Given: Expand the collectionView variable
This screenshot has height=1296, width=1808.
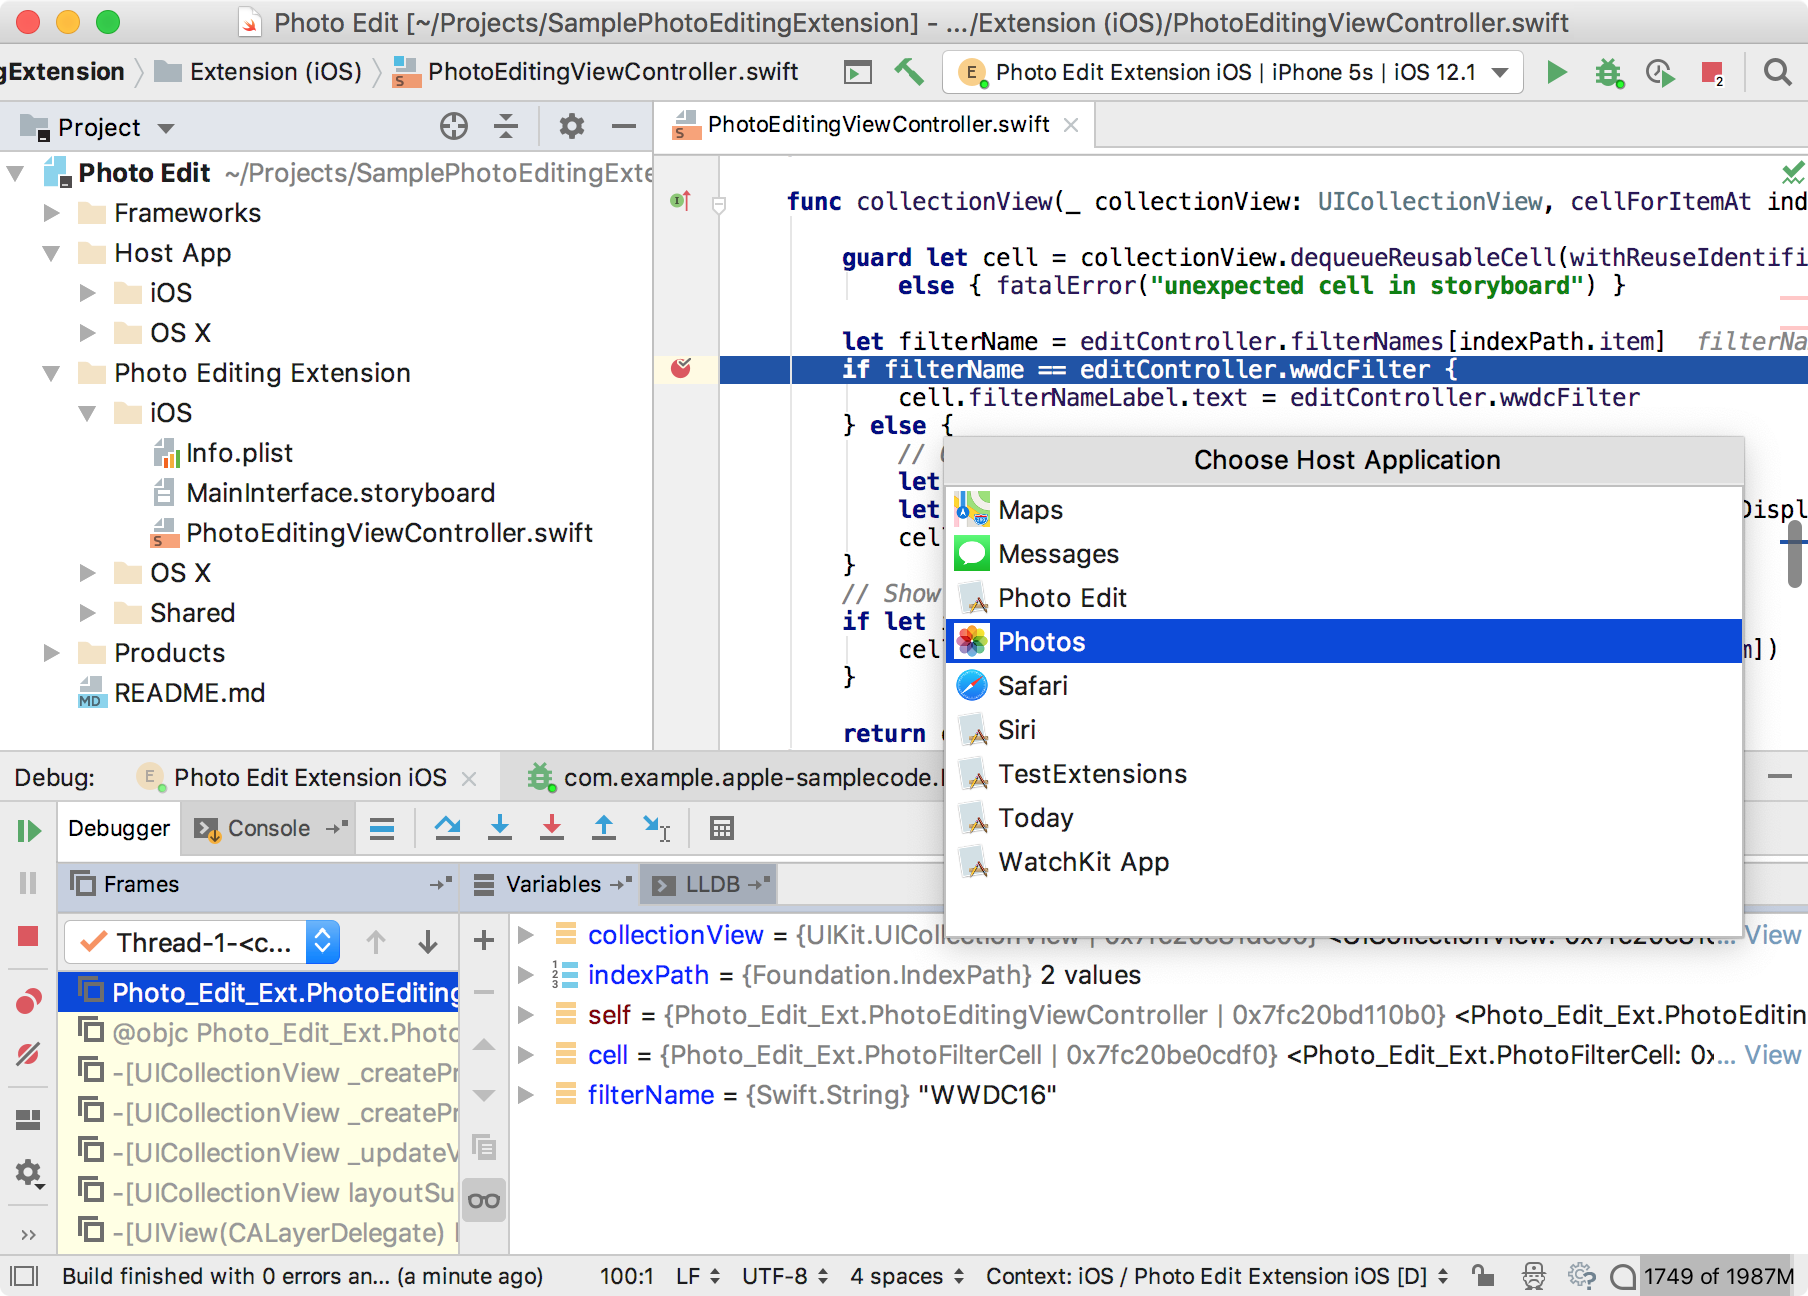Looking at the screenshot, I should click(525, 935).
